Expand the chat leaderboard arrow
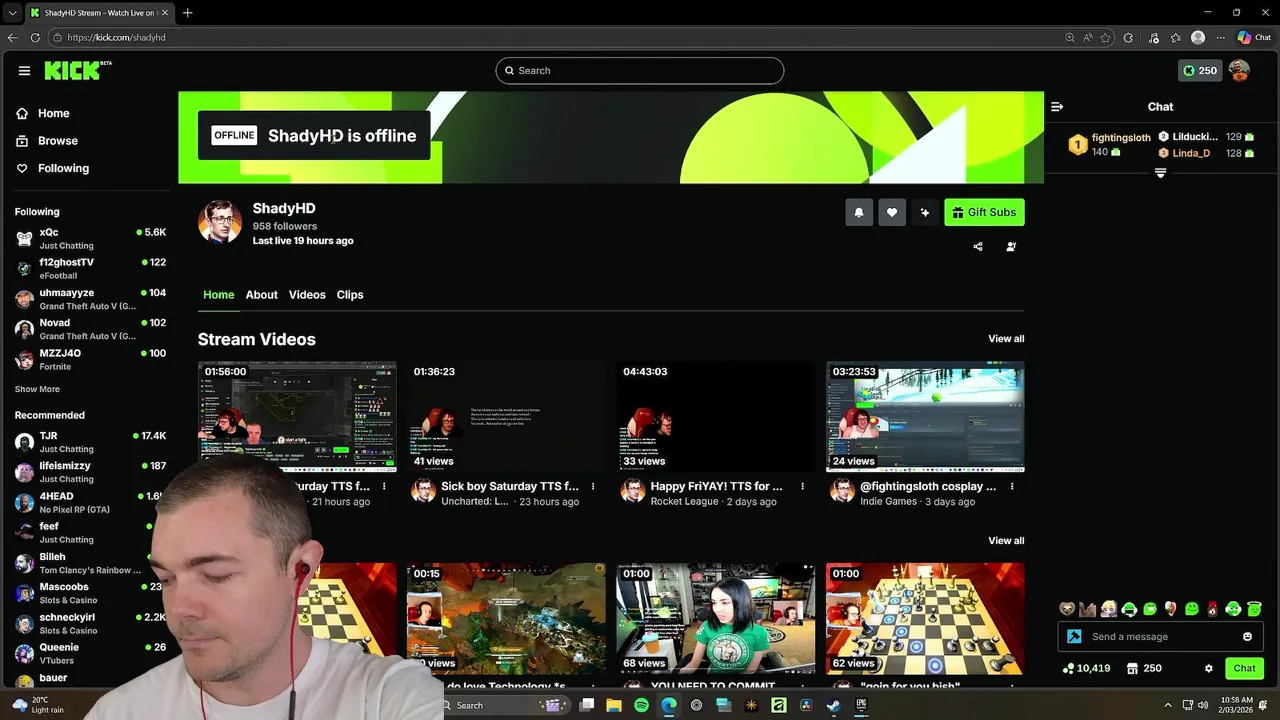This screenshot has height=720, width=1280. click(1160, 173)
